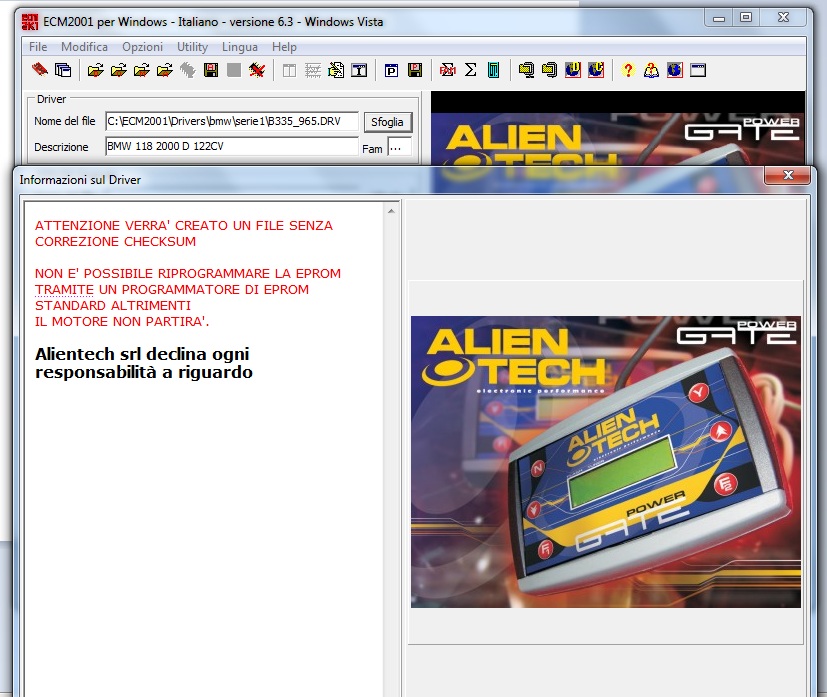Click the Descrizione text field
This screenshot has width=827, height=697.
[x=232, y=146]
